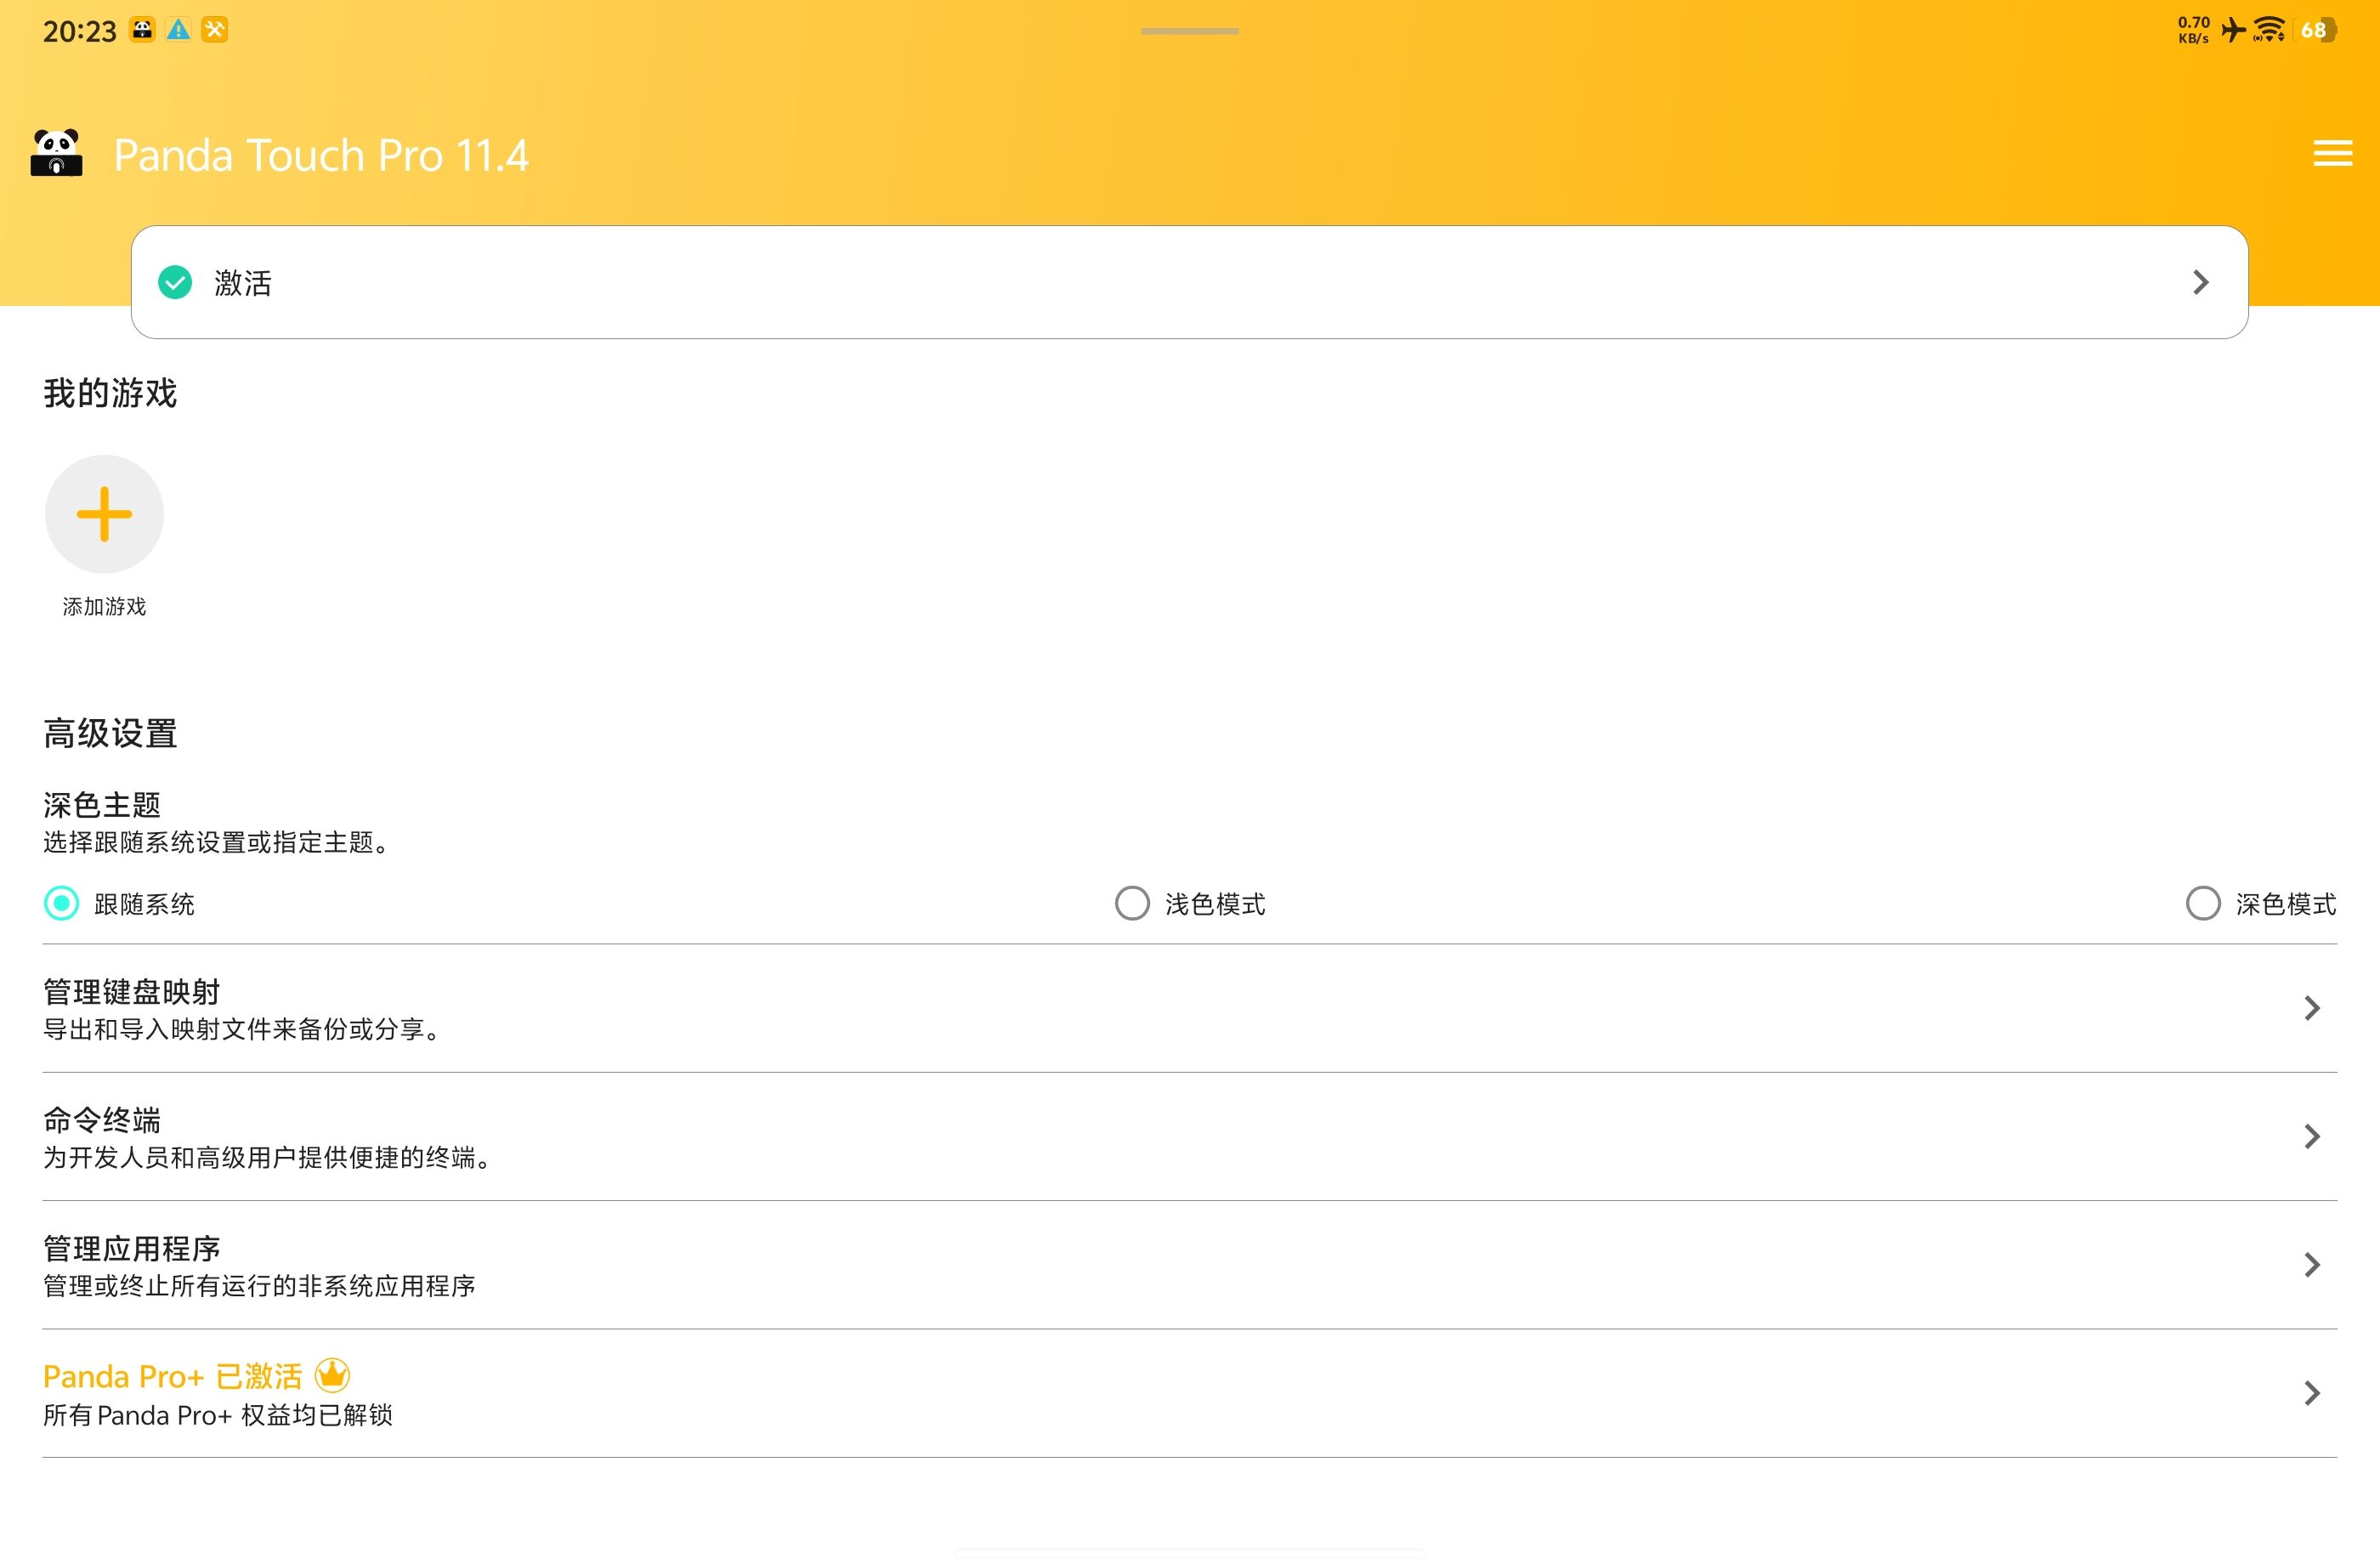
Task: Click the 高级设置 section heading
Action: pos(110,733)
